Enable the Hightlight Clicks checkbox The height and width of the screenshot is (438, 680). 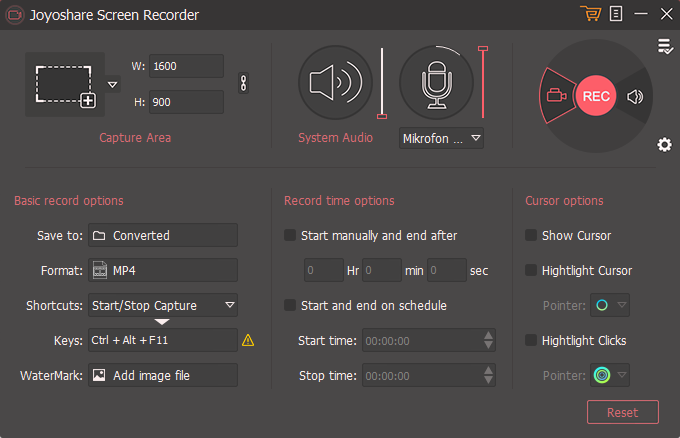point(531,340)
